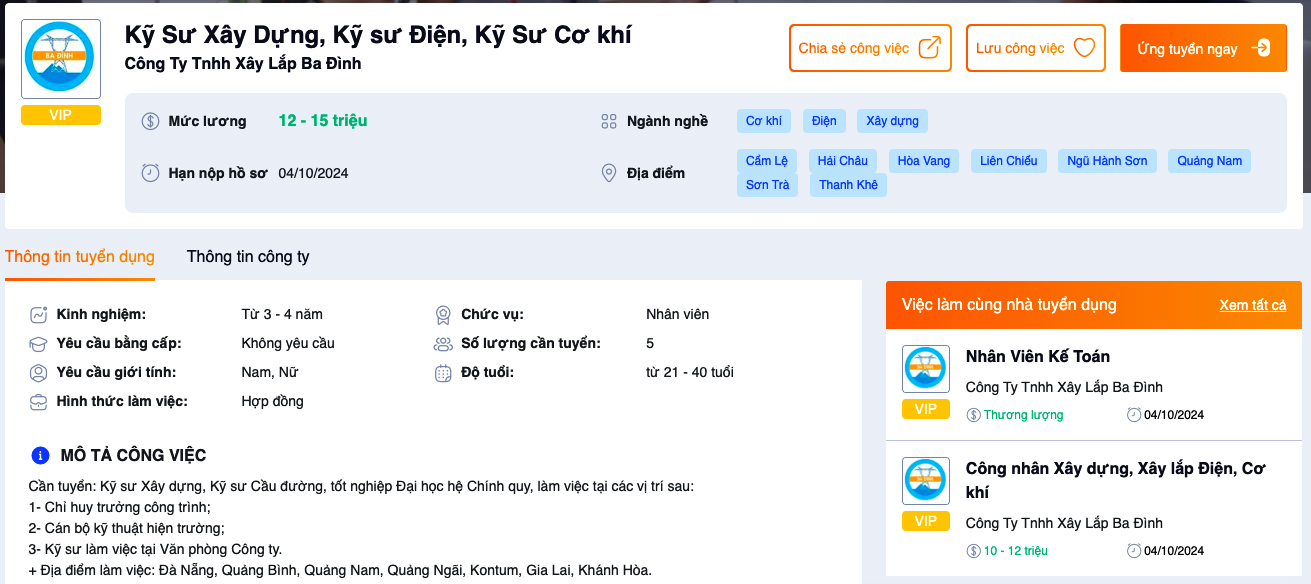The height and width of the screenshot is (584, 1311).
Task: Click the blue info icon beside MÔ TẢ CÔNG VIỆC
Action: tap(40, 456)
